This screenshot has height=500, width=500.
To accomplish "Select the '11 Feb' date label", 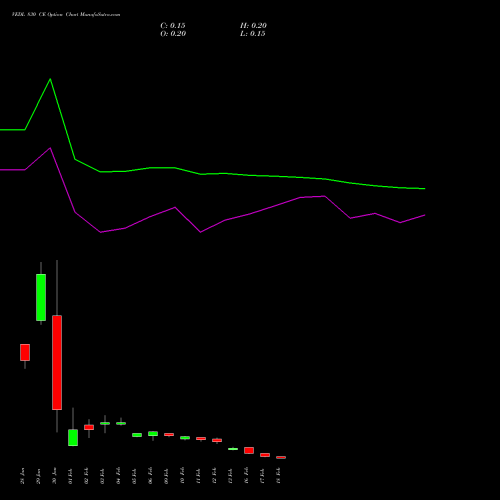I will 198,476.
